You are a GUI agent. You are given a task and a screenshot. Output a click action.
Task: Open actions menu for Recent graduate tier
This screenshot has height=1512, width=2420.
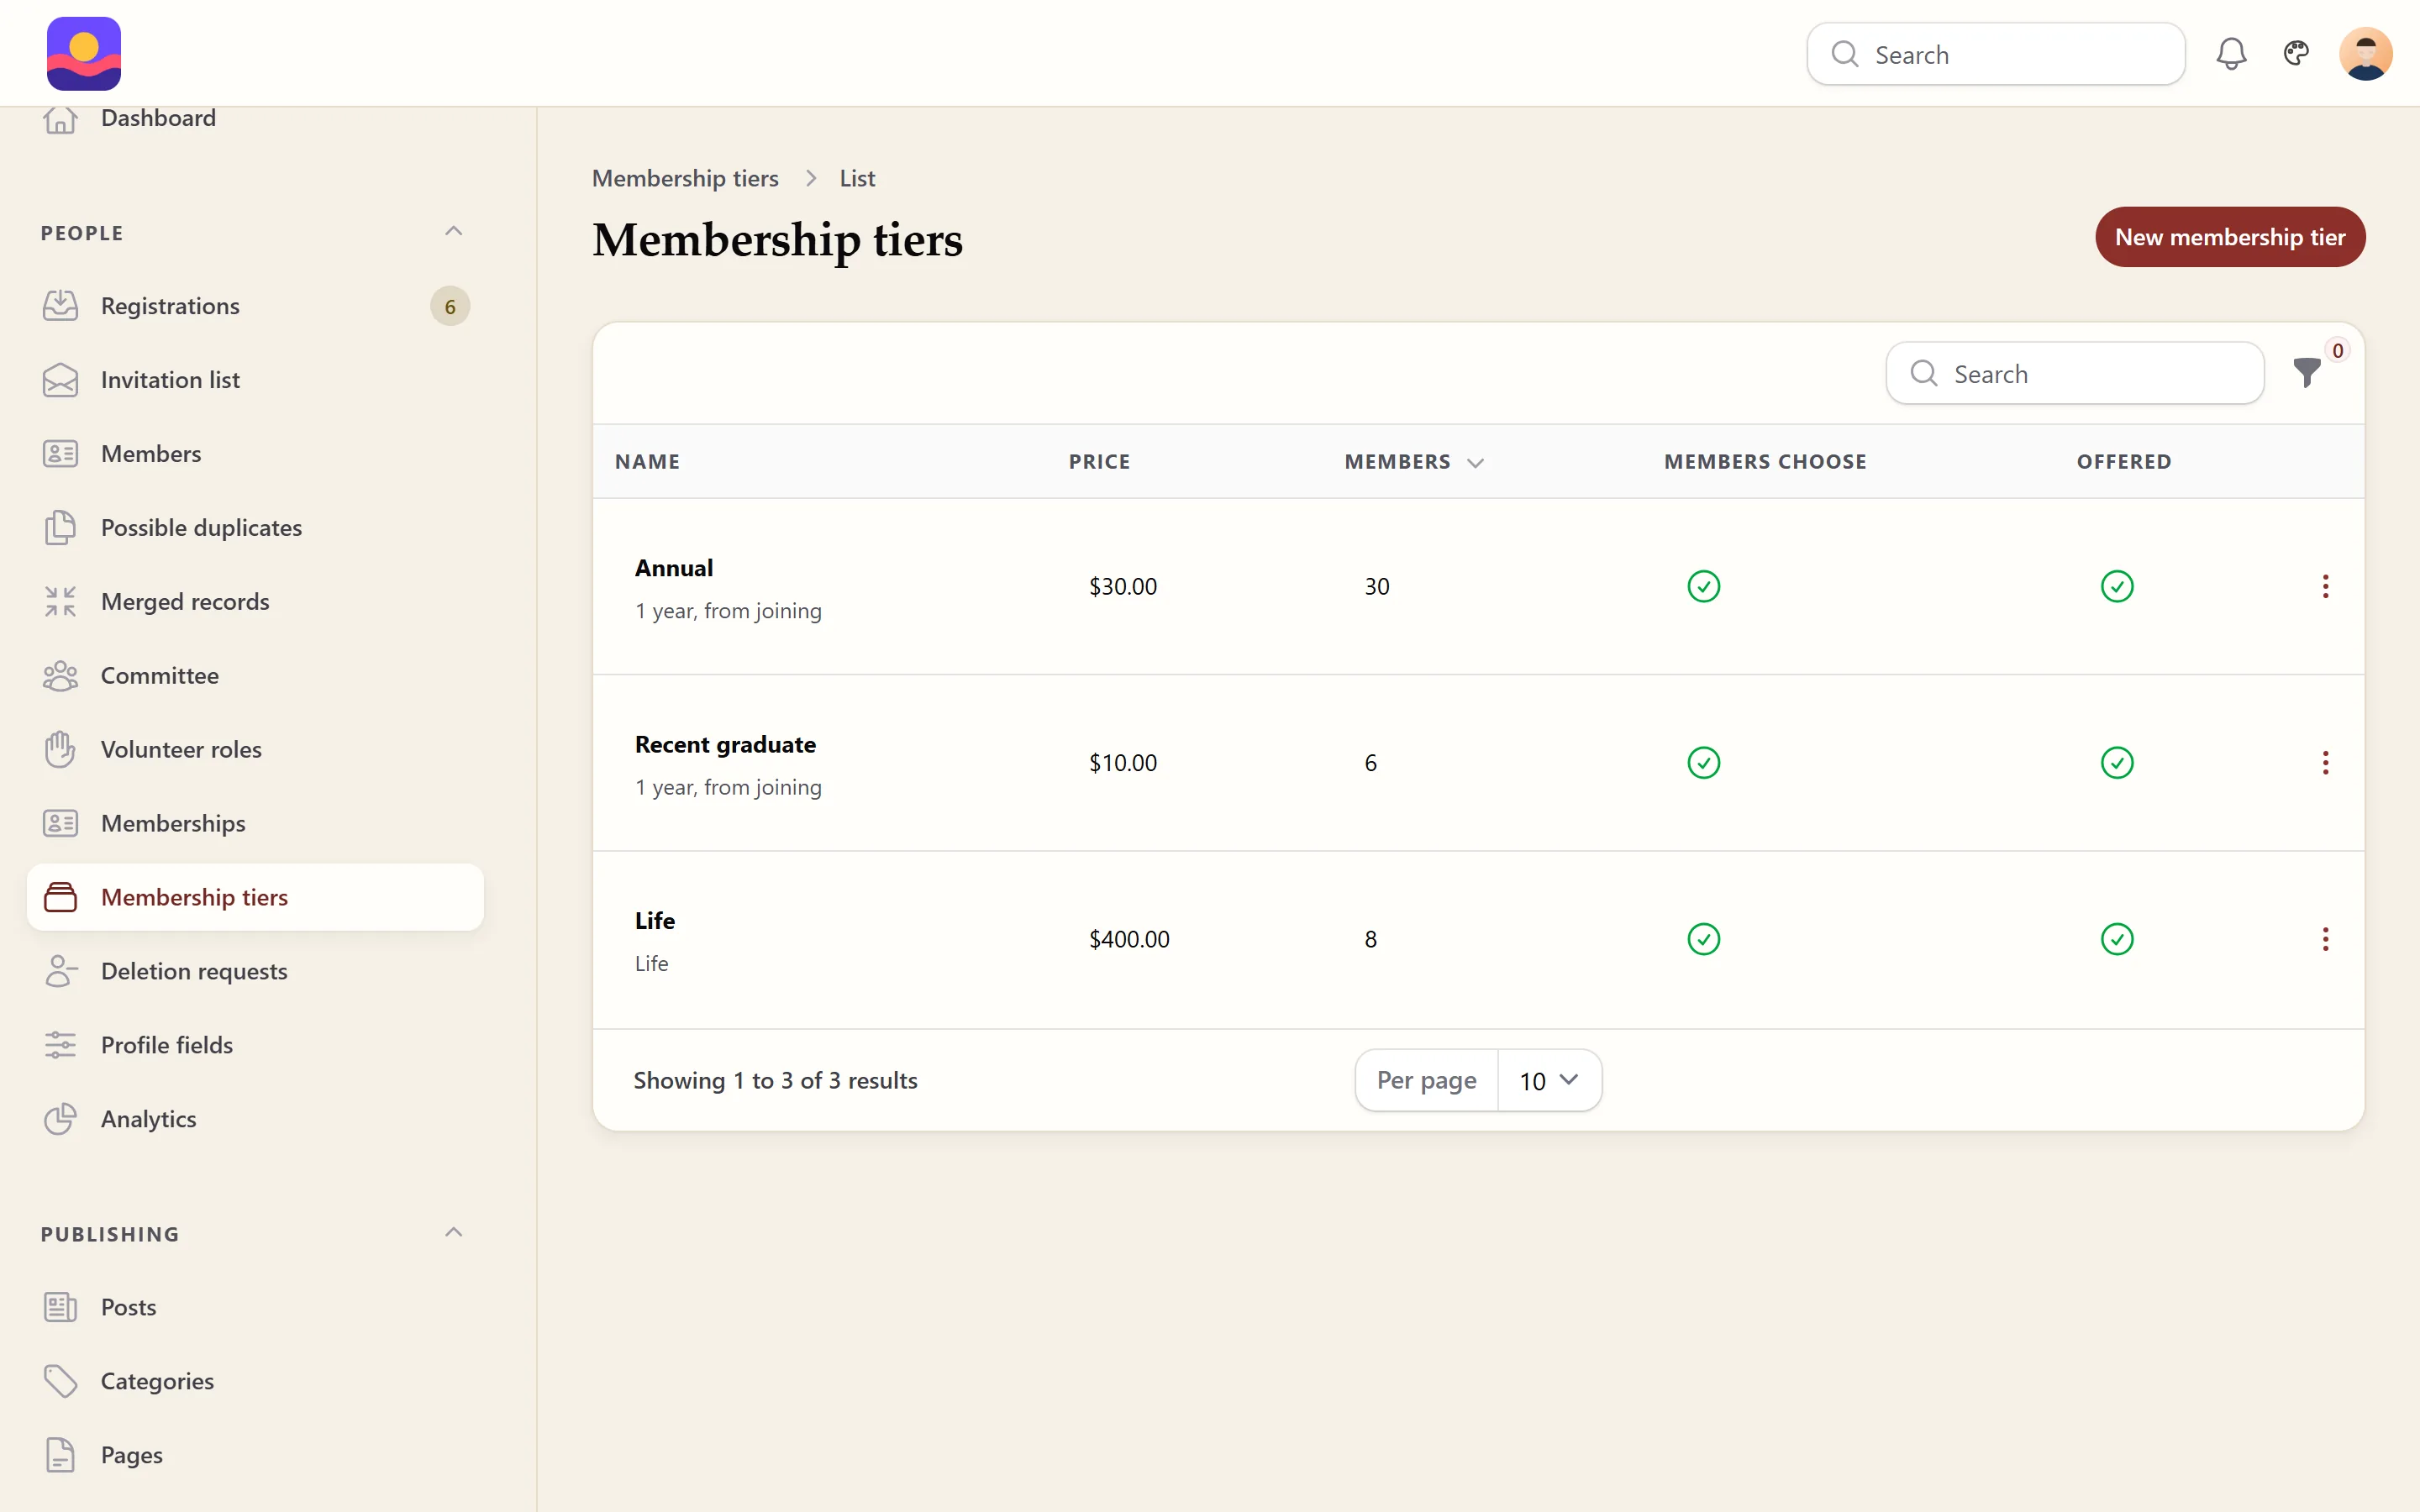2325,763
